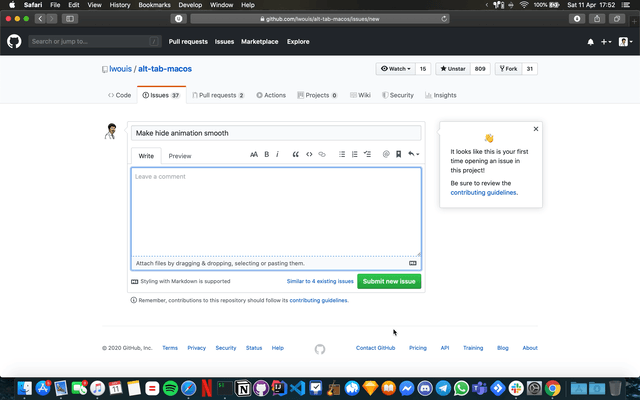Open Terms in the footer

tap(170, 348)
